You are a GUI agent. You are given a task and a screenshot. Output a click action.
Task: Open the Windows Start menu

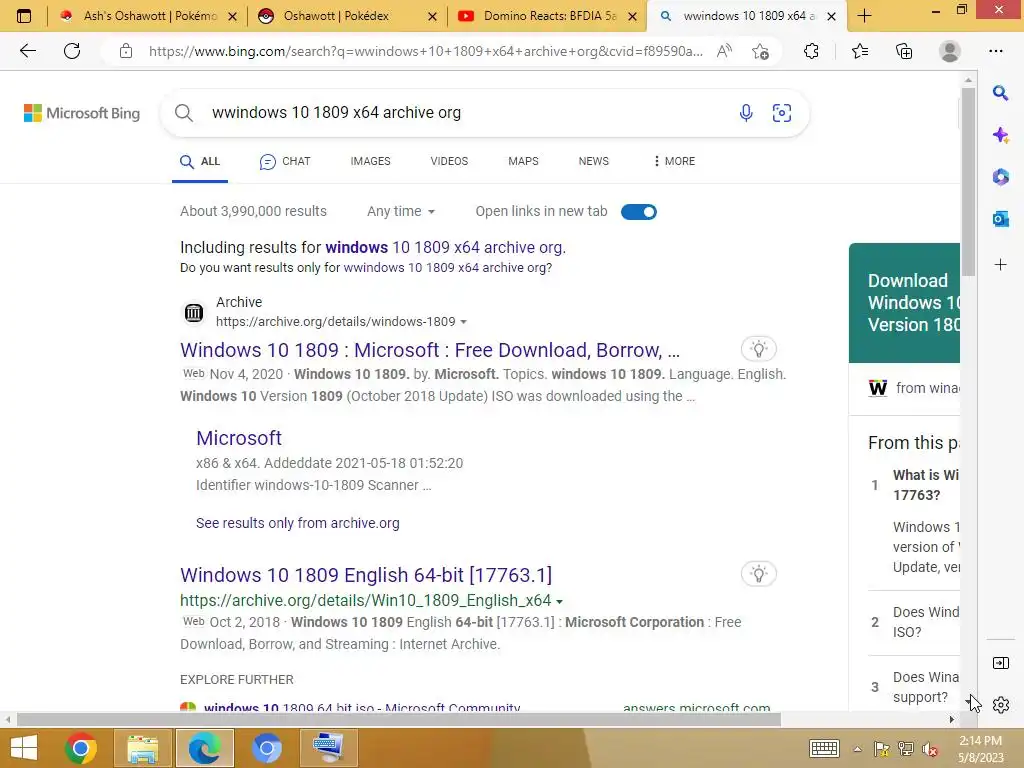[24, 748]
